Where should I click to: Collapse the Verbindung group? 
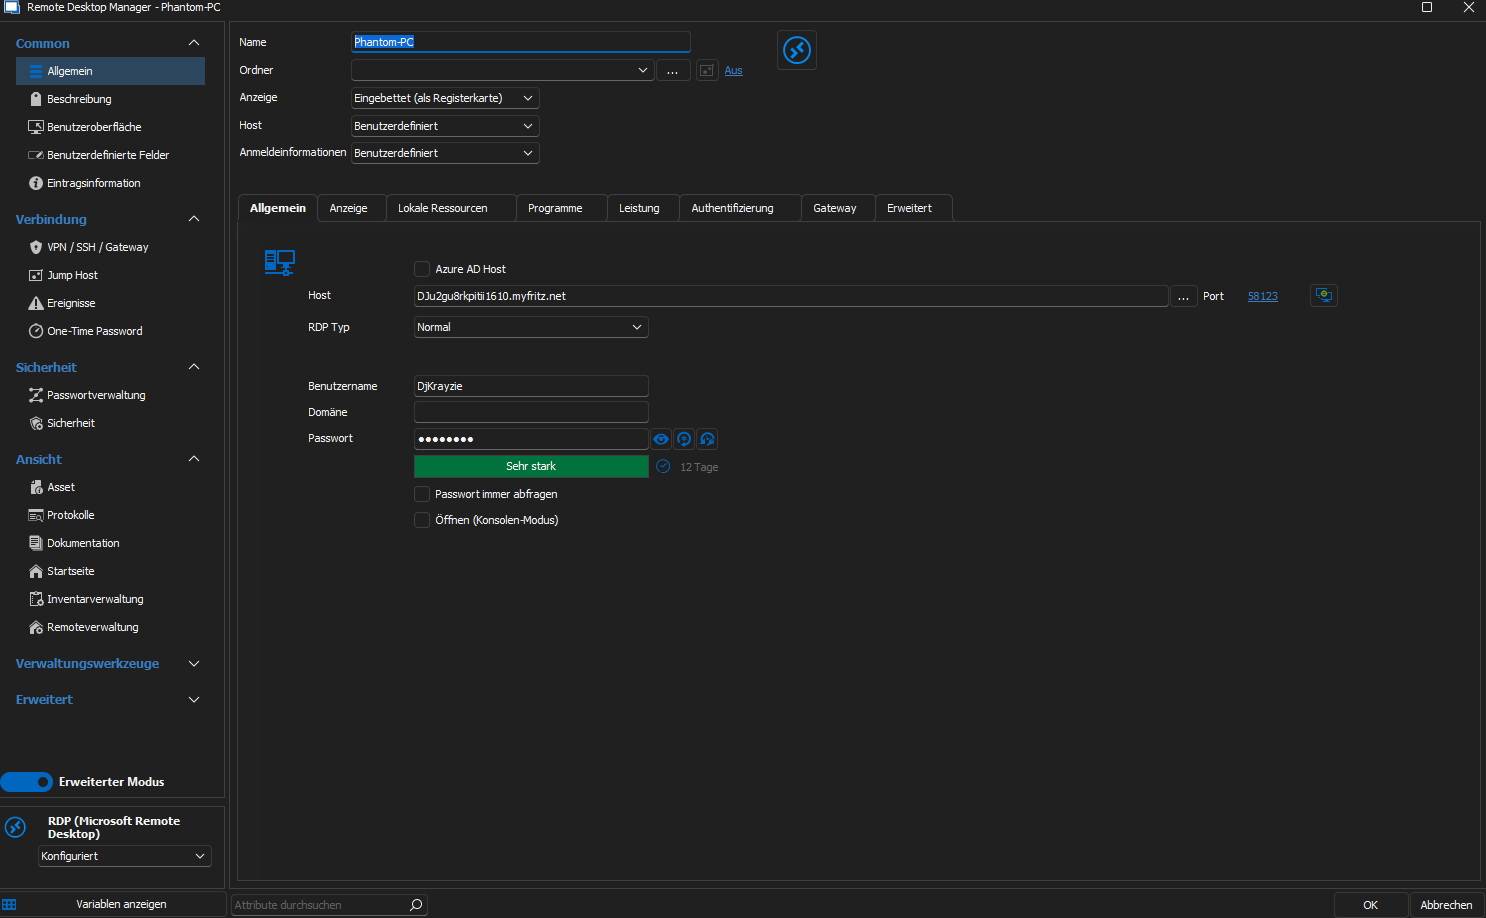click(x=194, y=219)
